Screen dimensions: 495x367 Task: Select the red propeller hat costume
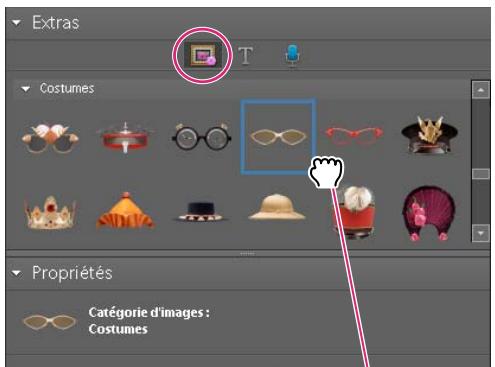tap(125, 138)
